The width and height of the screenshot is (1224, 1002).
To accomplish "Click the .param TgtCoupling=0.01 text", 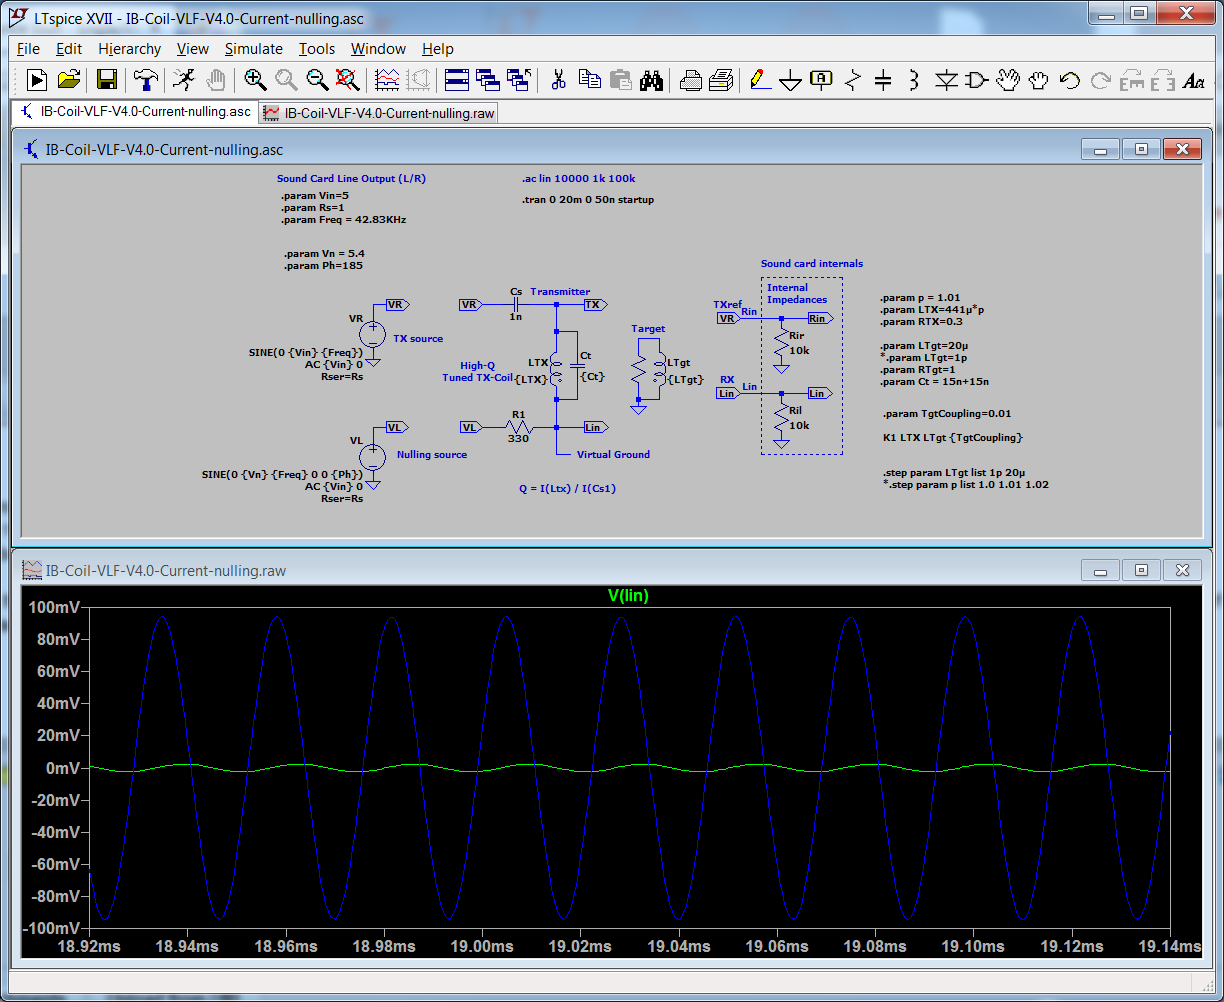I will coord(947,414).
